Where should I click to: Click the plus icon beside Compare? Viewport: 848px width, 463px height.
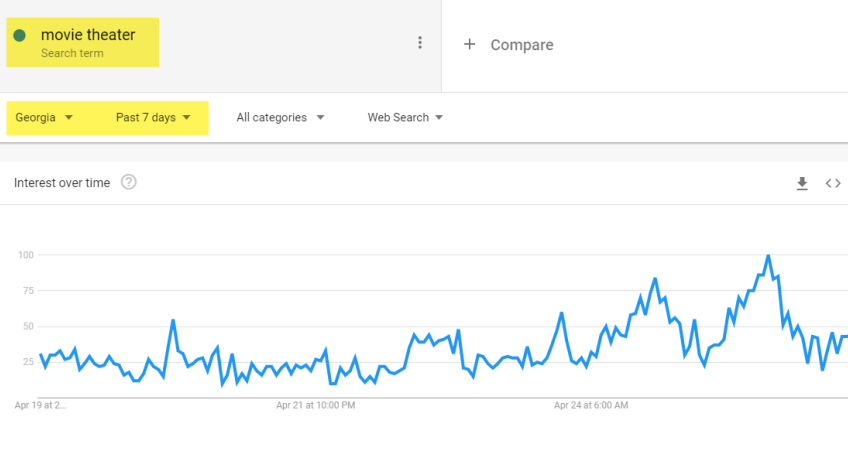(x=469, y=45)
